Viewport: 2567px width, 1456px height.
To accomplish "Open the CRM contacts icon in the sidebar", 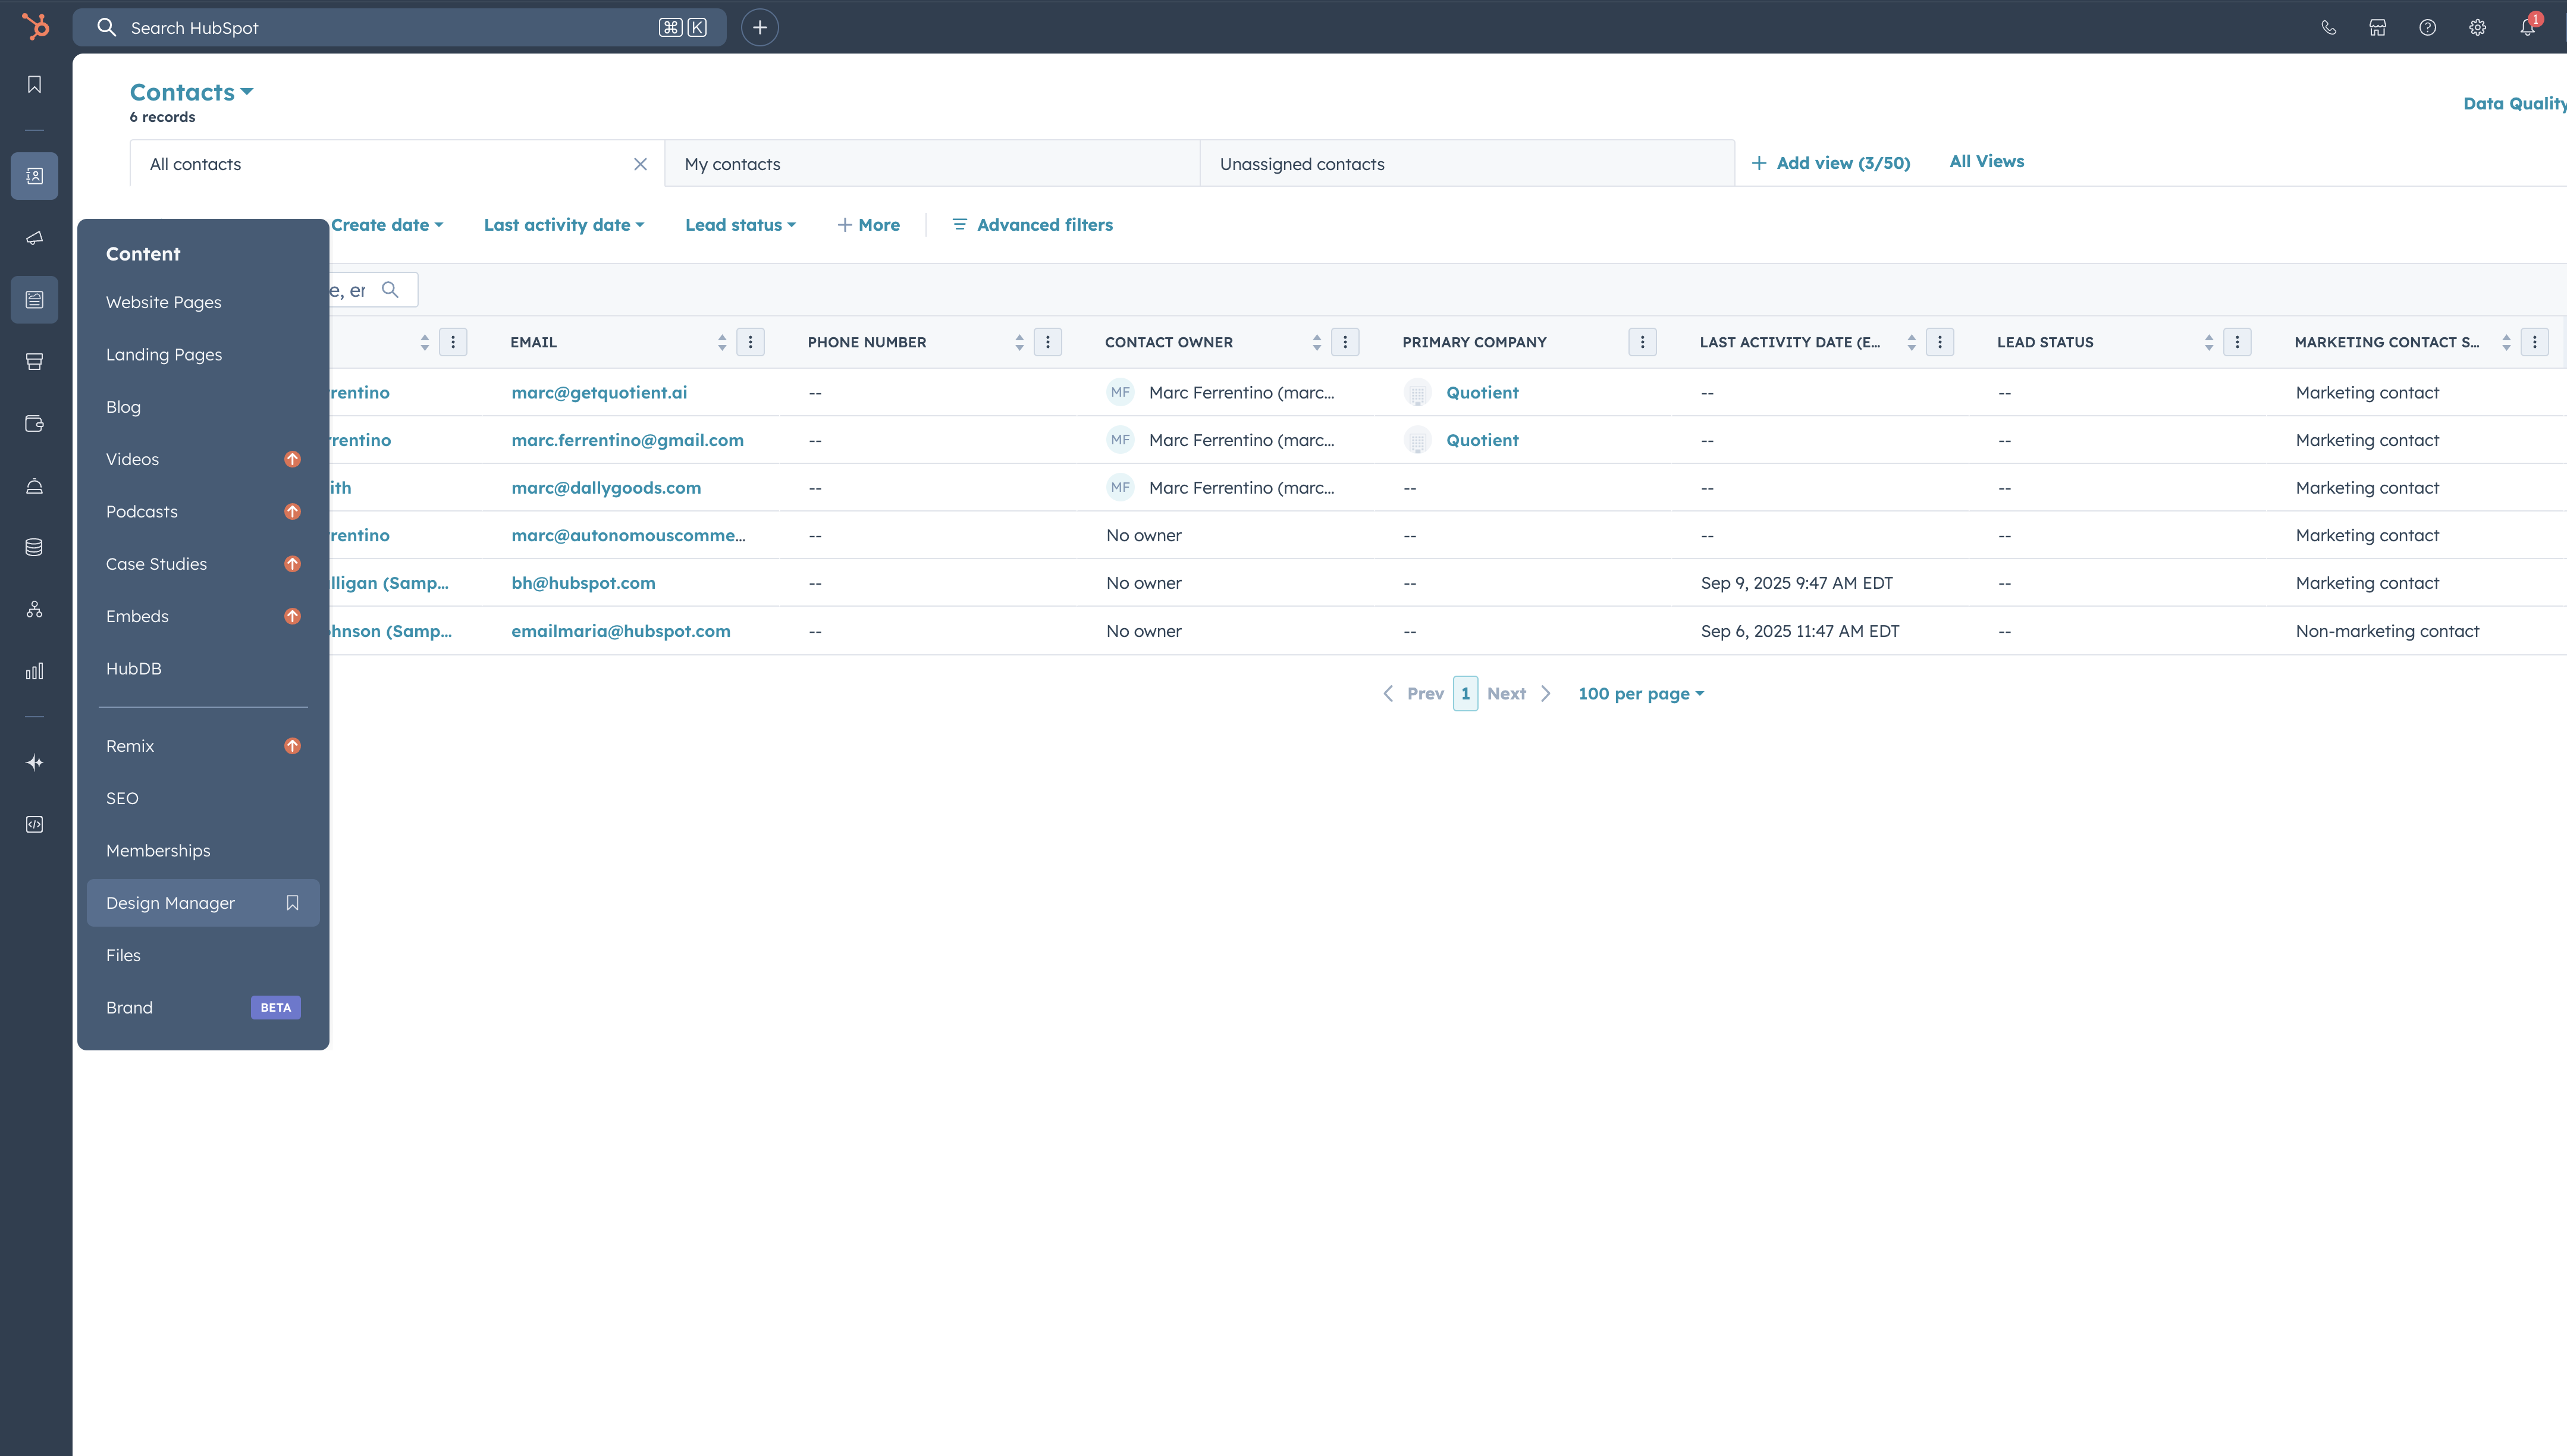I will coord(34,176).
